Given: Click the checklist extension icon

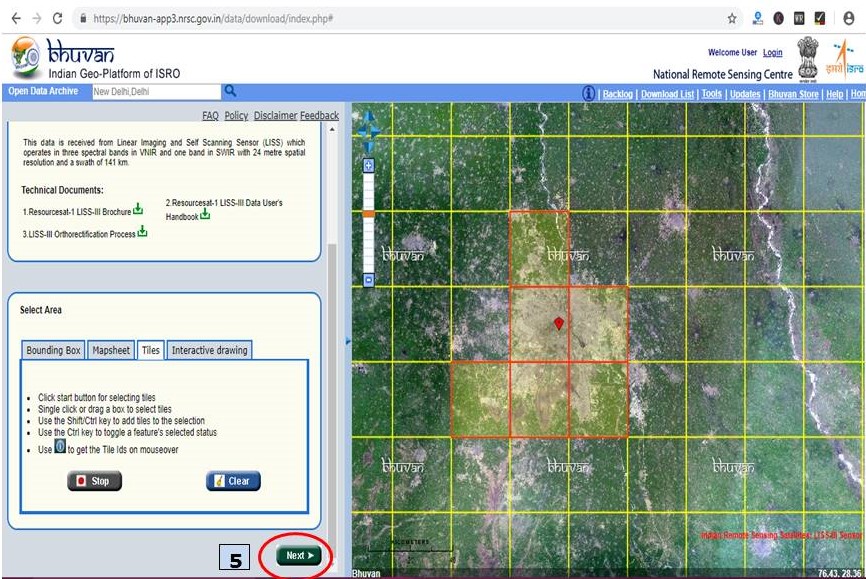Looking at the screenshot, I should tap(820, 19).
